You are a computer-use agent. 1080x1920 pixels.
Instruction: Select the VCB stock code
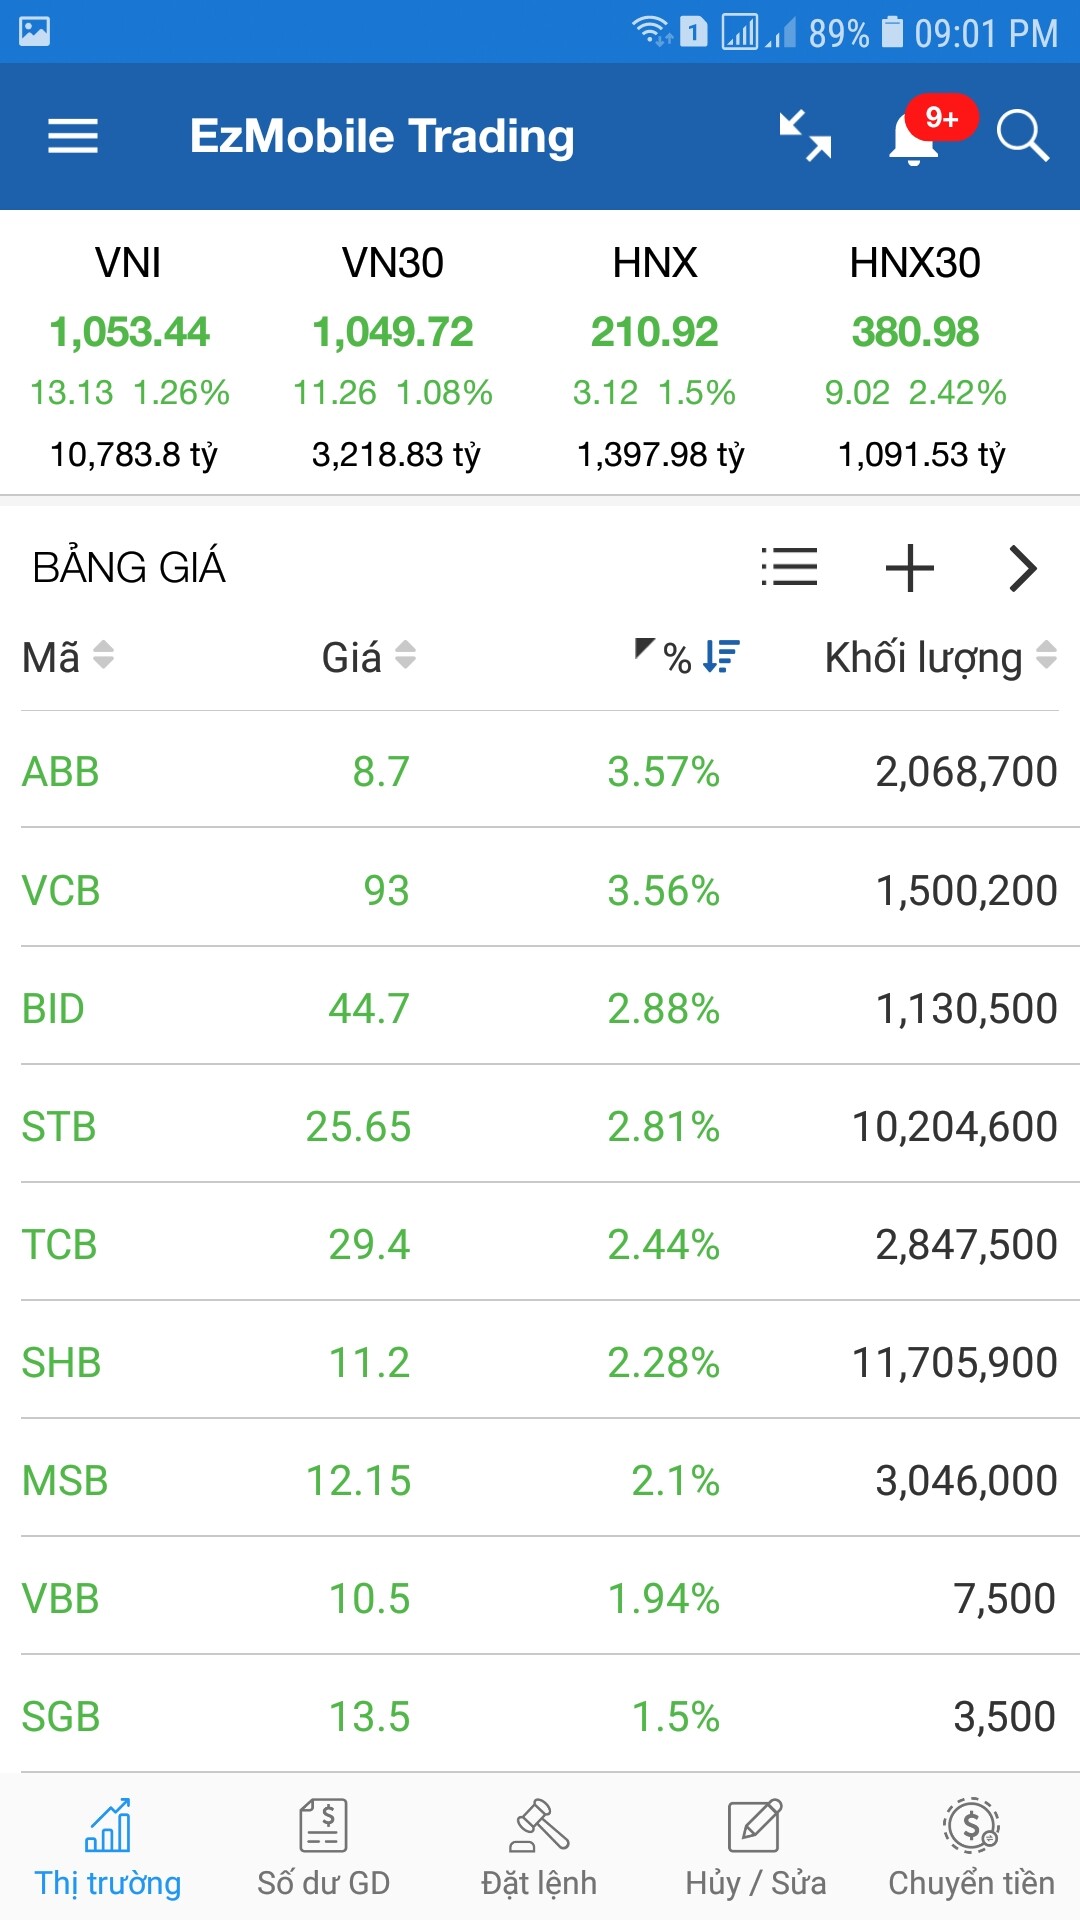point(61,890)
